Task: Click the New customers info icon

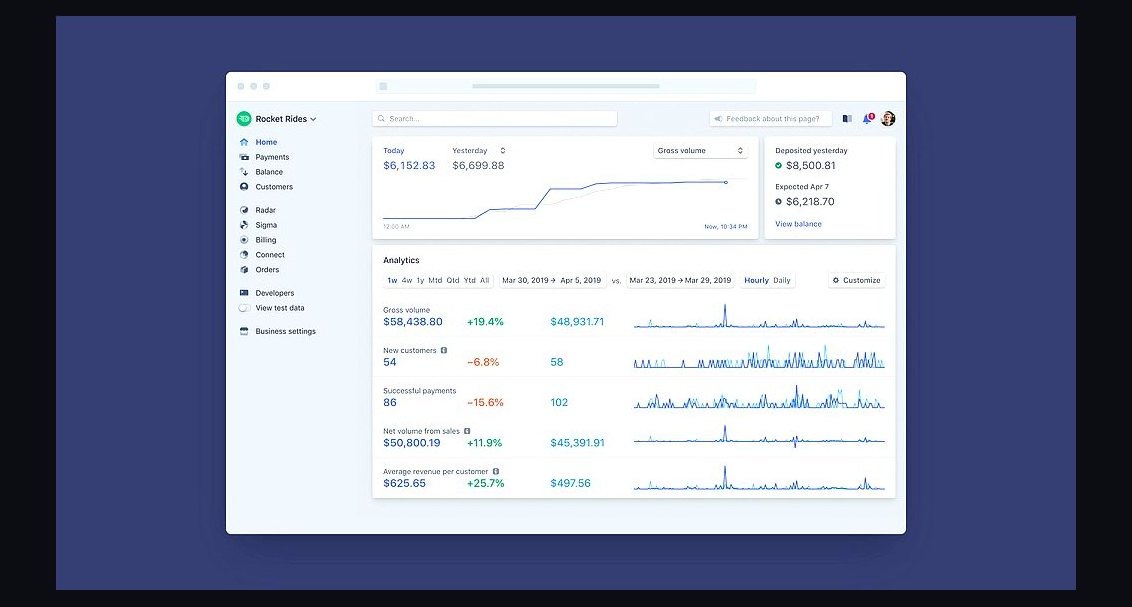Action: [444, 350]
